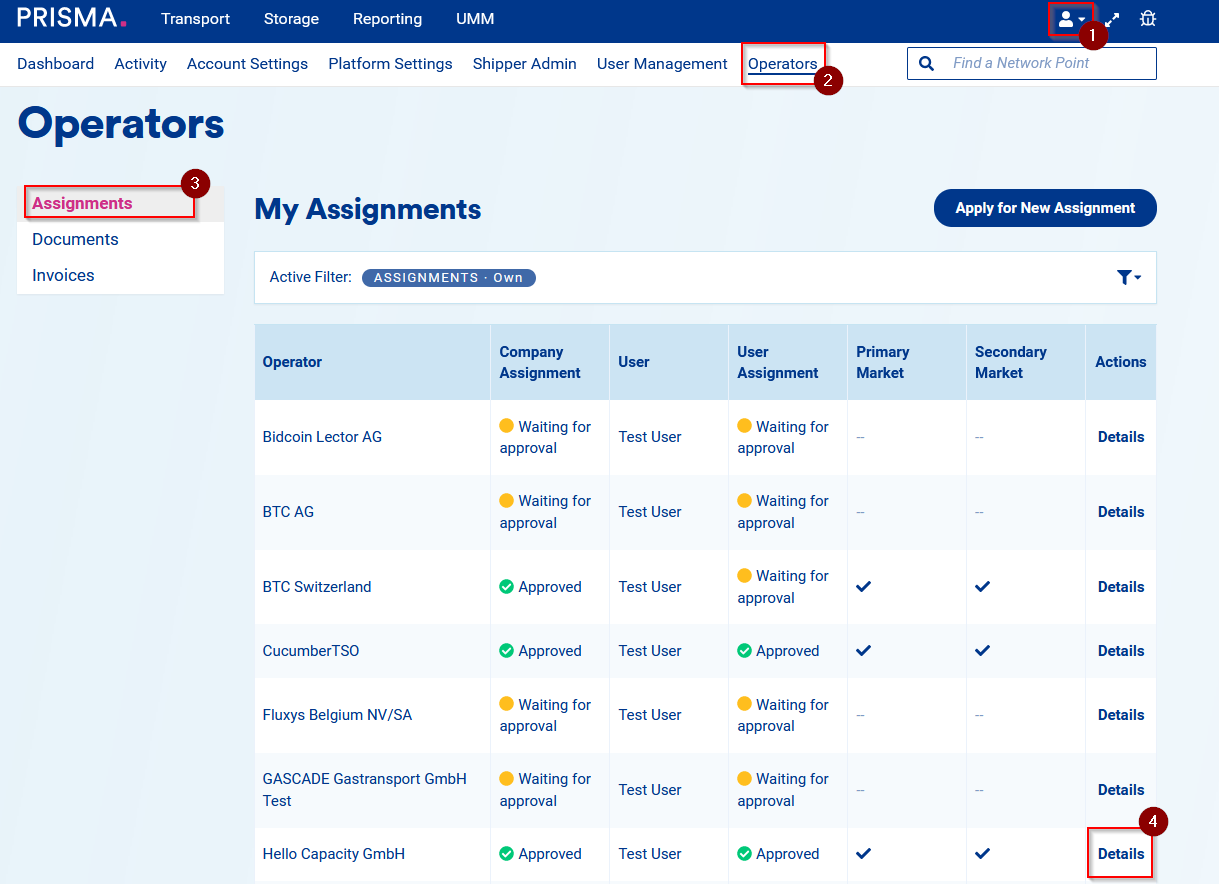This screenshot has height=884, width=1219.
Task: Open the user profile icon menu
Action: pyautogui.click(x=1070, y=19)
